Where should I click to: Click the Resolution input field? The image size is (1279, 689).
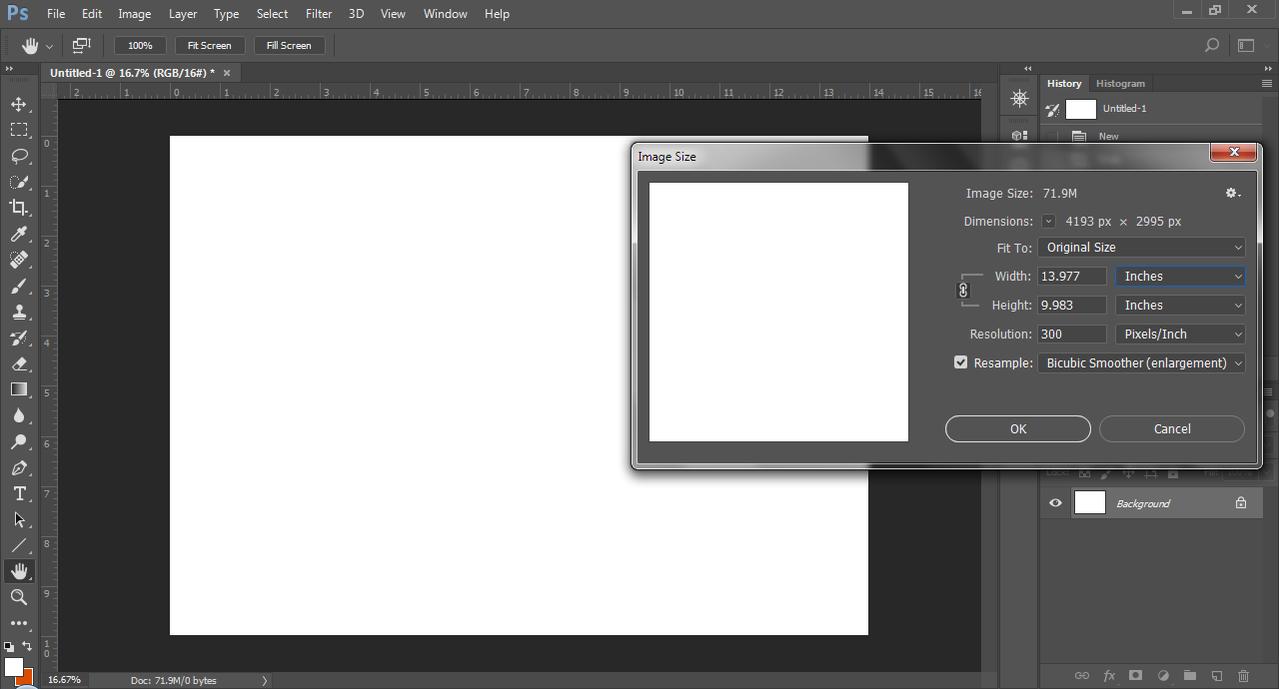pos(1072,334)
